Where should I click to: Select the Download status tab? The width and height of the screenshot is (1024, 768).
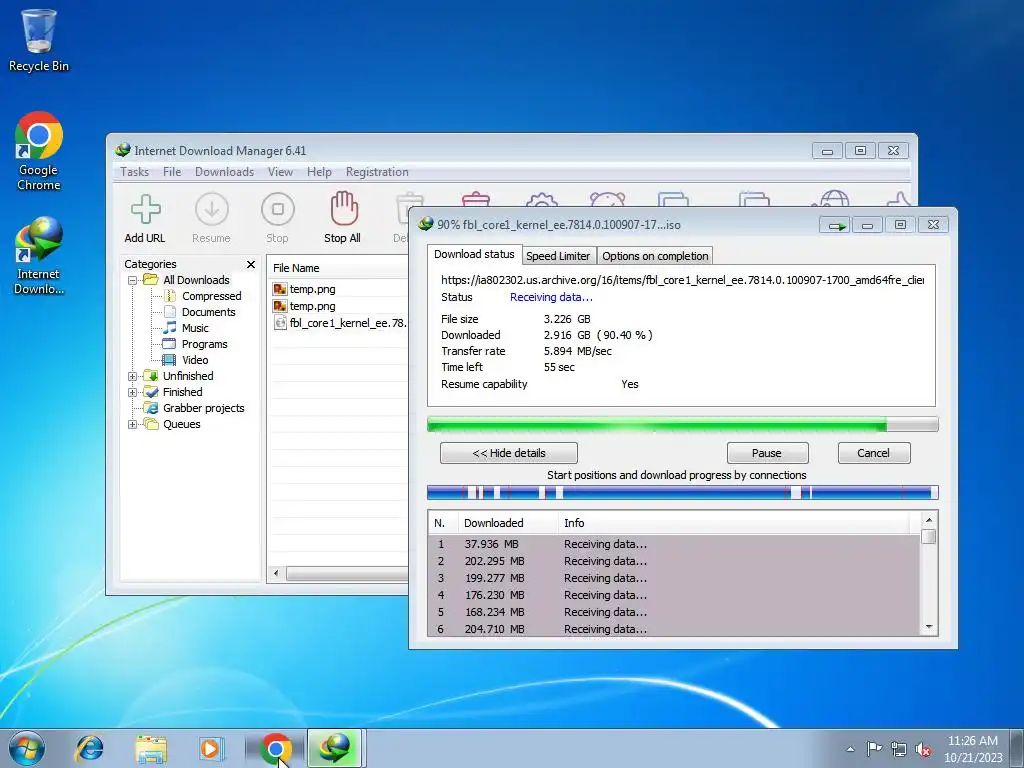474,255
